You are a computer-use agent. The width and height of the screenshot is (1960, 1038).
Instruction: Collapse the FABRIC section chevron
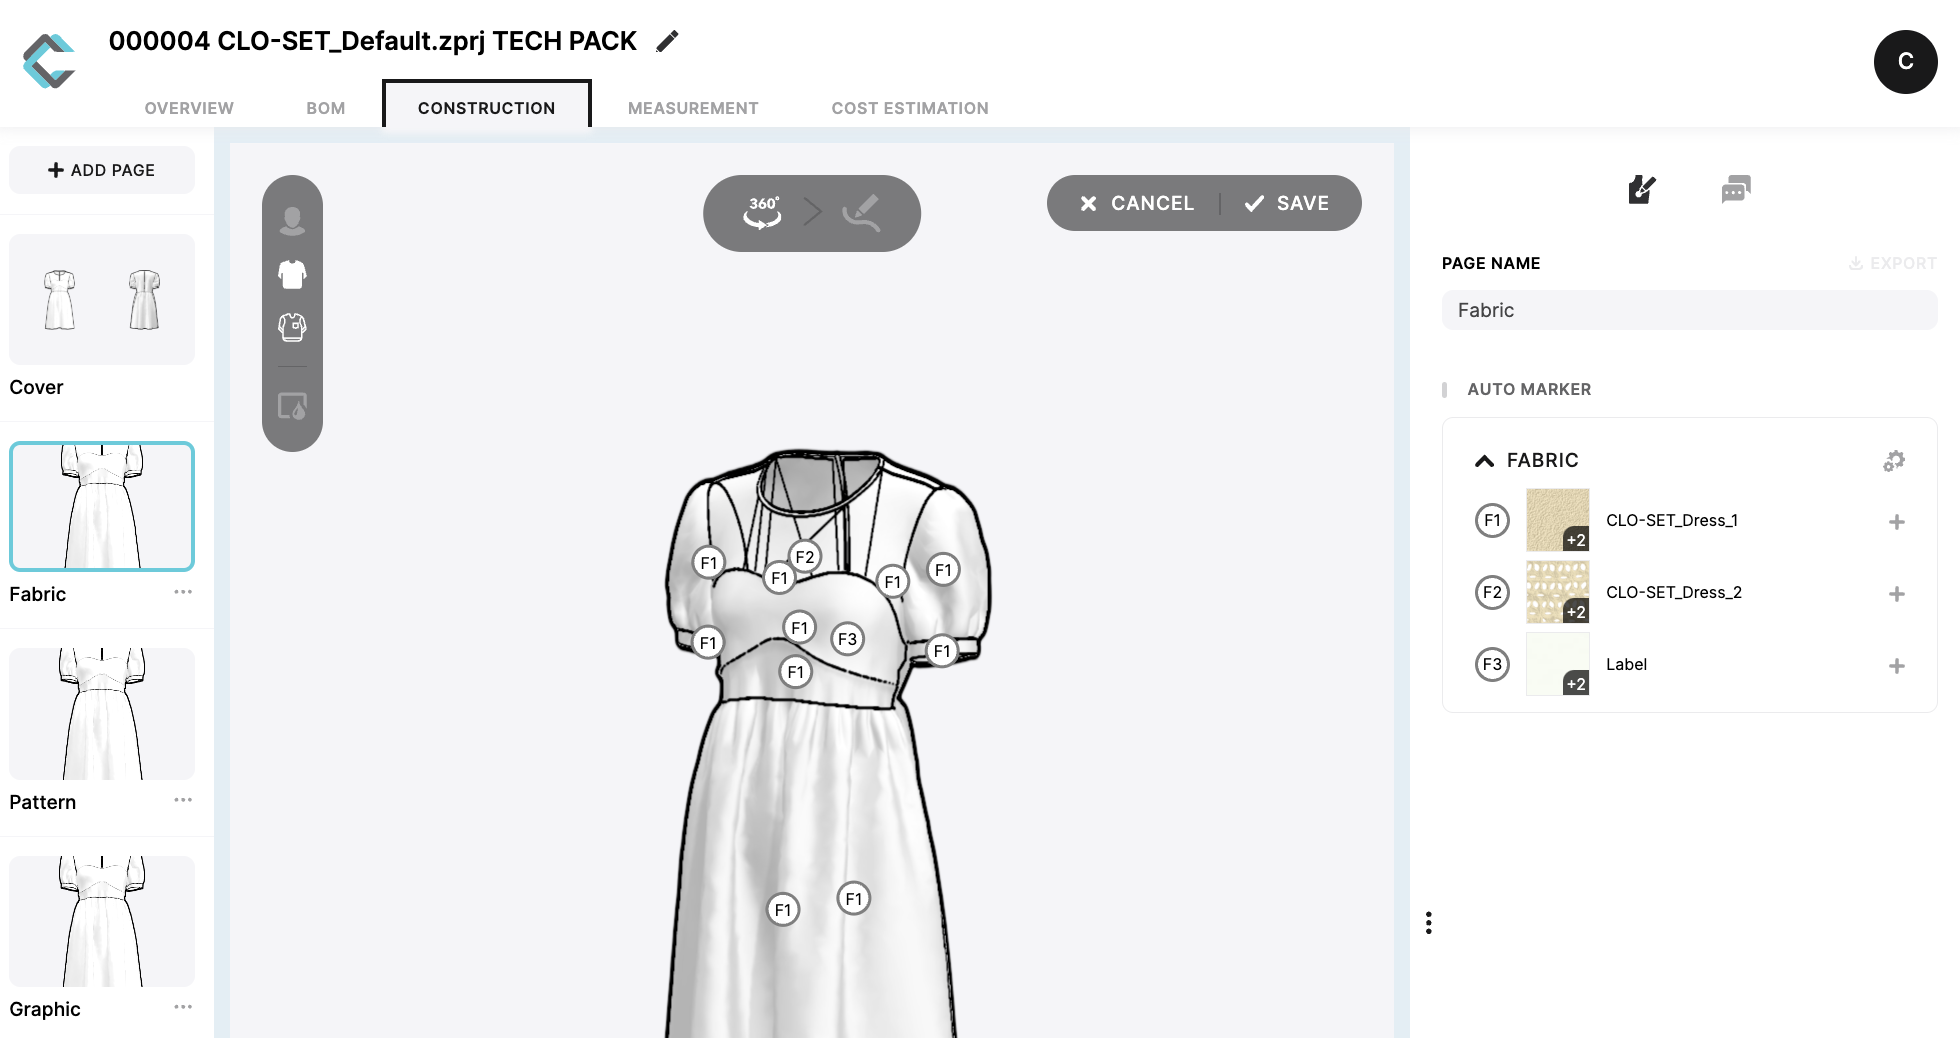1484,461
